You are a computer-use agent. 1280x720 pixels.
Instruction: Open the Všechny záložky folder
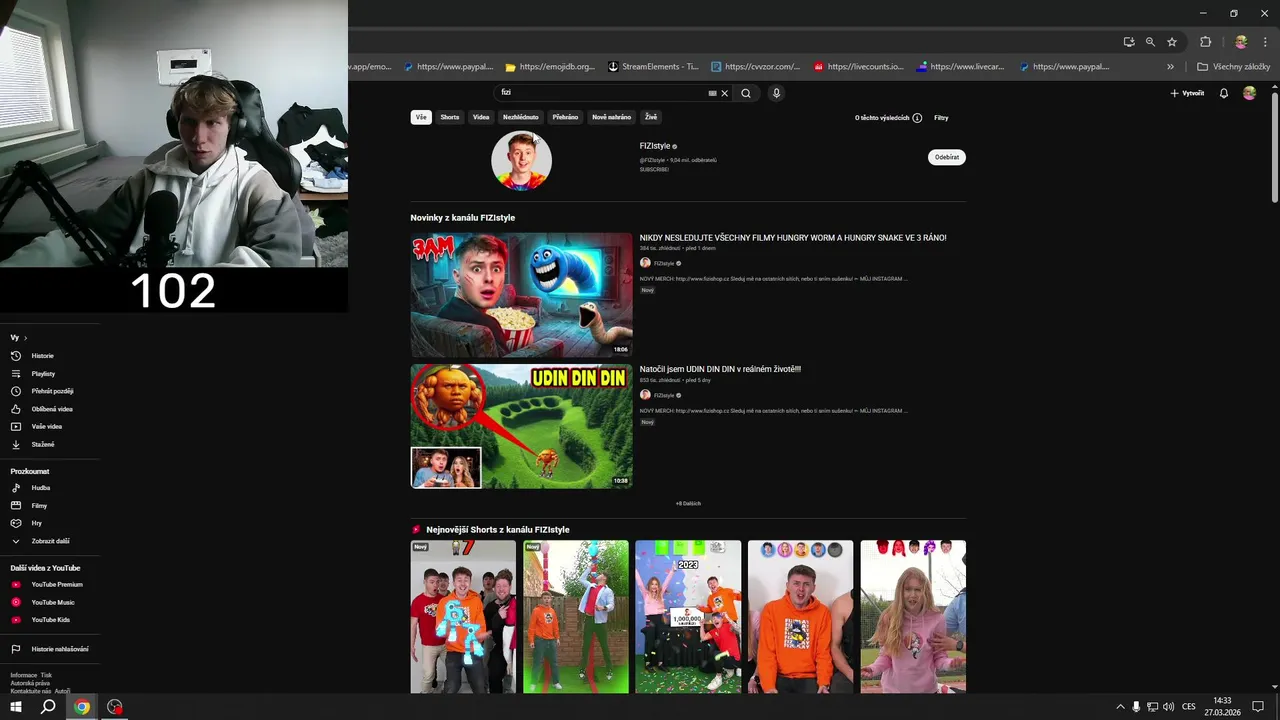(1233, 67)
